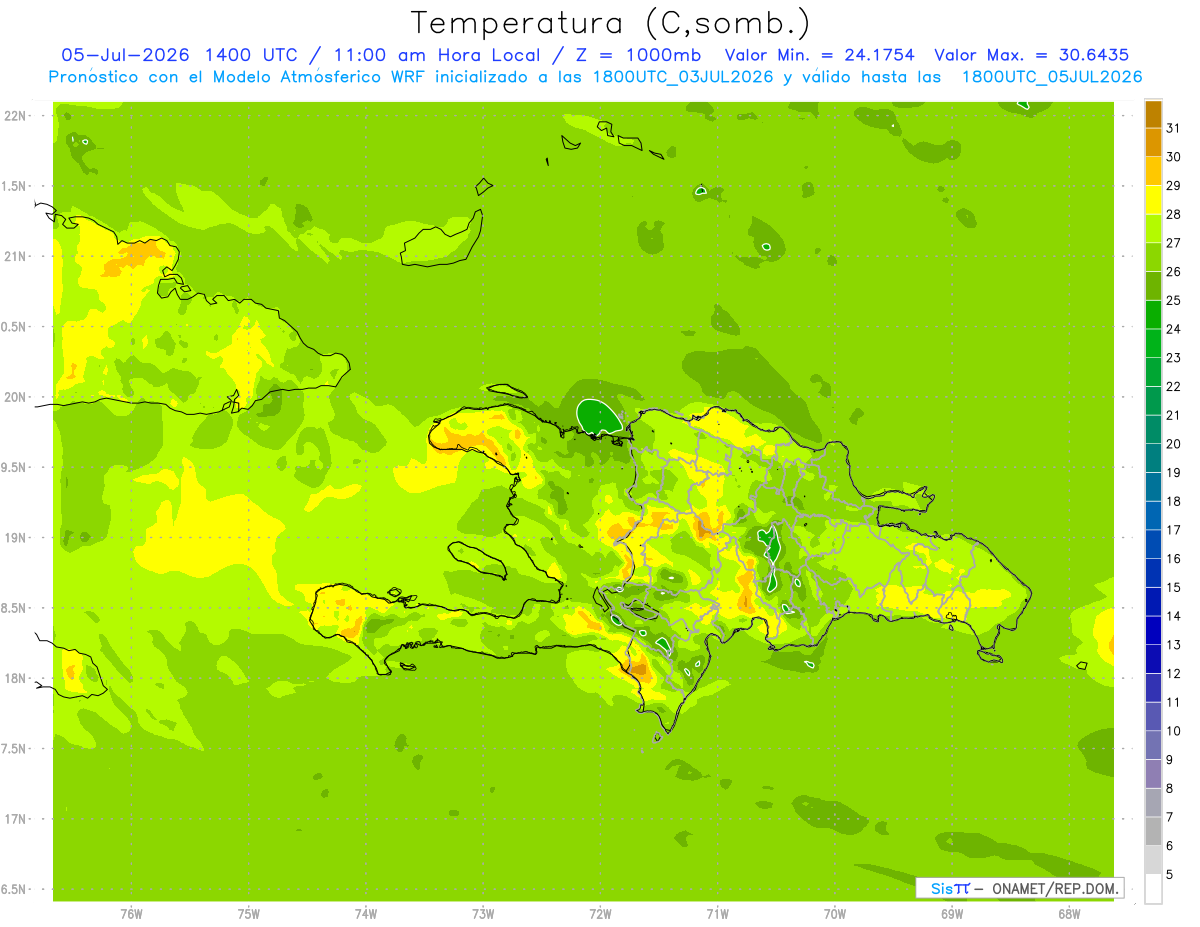Click the 'ONAMET/REP.DOM.' credit label
1200x927 pixels.
point(1055,888)
